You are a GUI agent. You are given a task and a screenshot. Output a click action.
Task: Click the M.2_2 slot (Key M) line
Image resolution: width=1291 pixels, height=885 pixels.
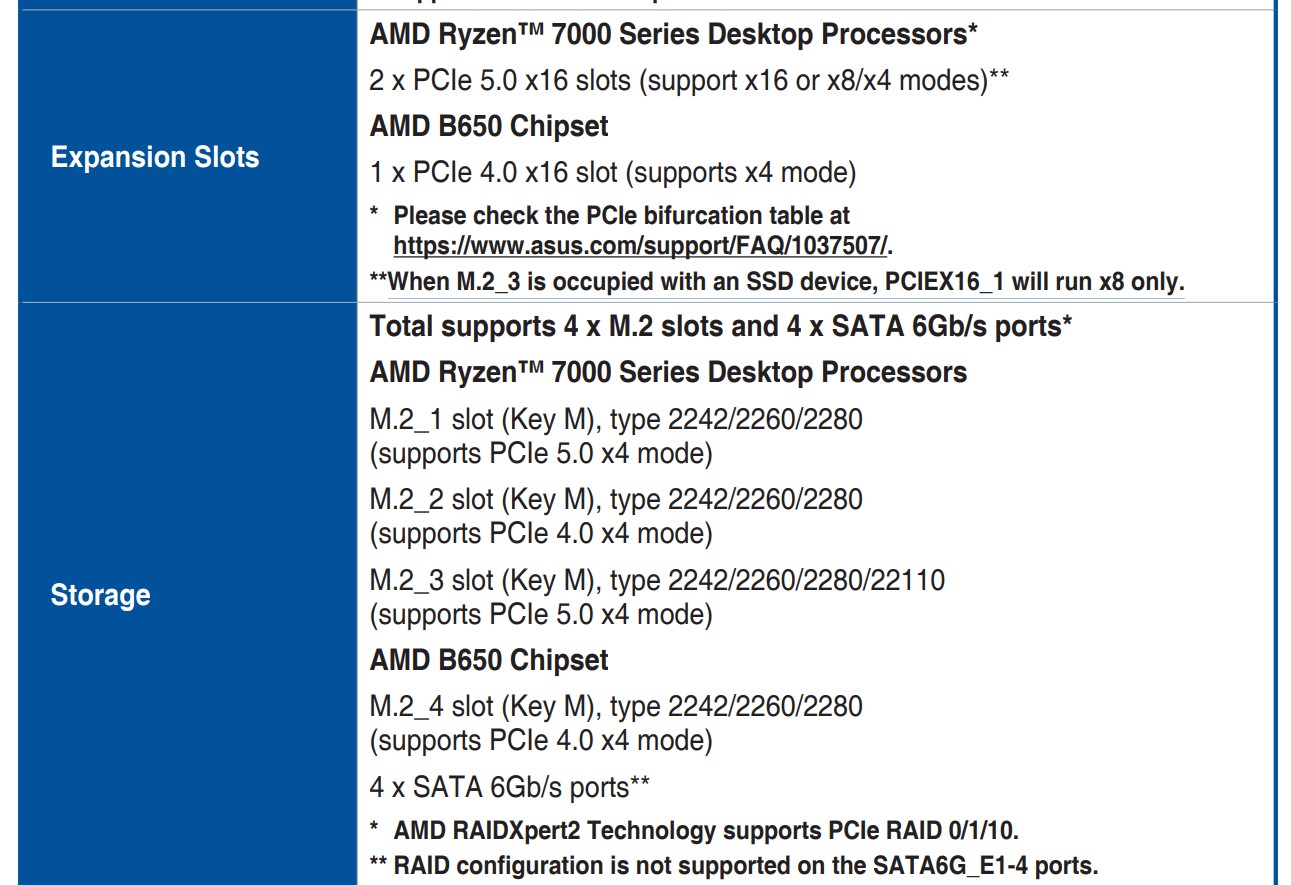coord(616,498)
